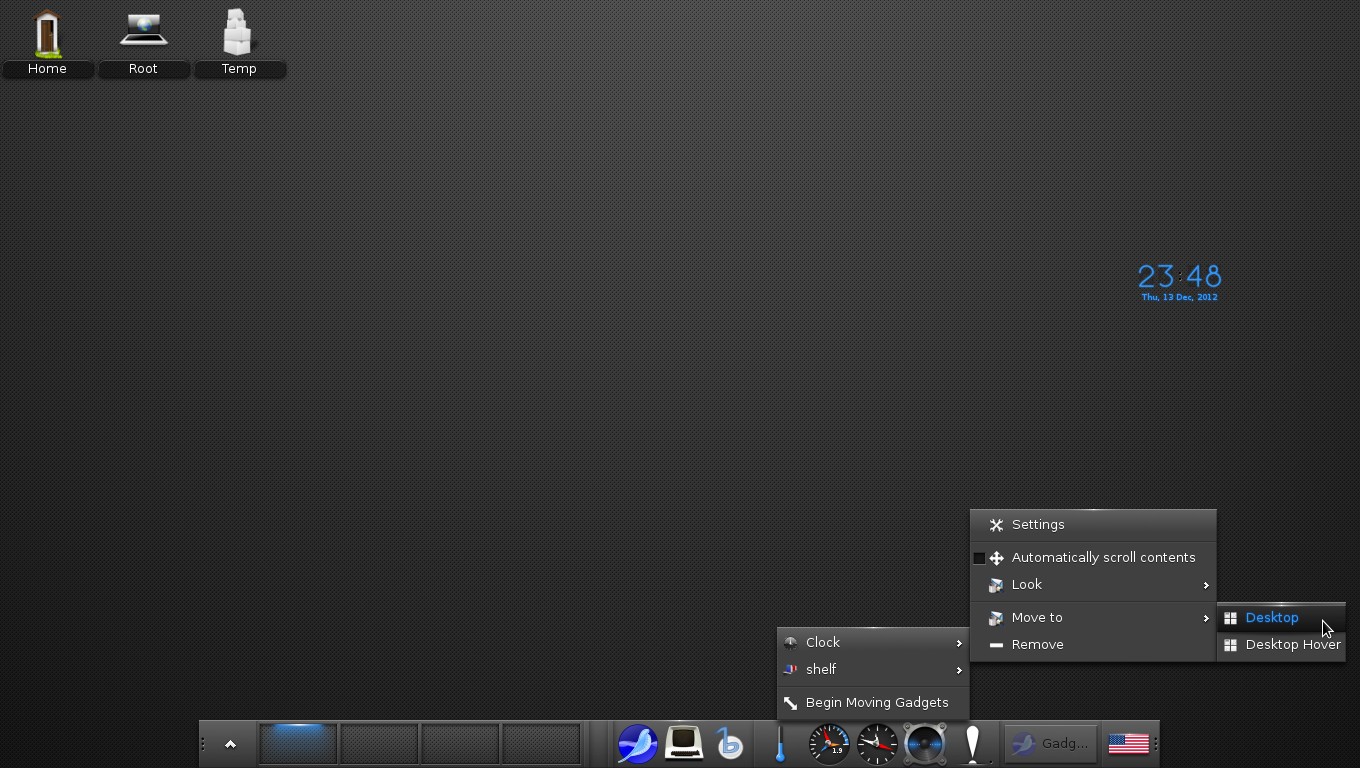Open the round speaker mixer gadget
Screen dimensions: 1360x768
tap(924, 744)
